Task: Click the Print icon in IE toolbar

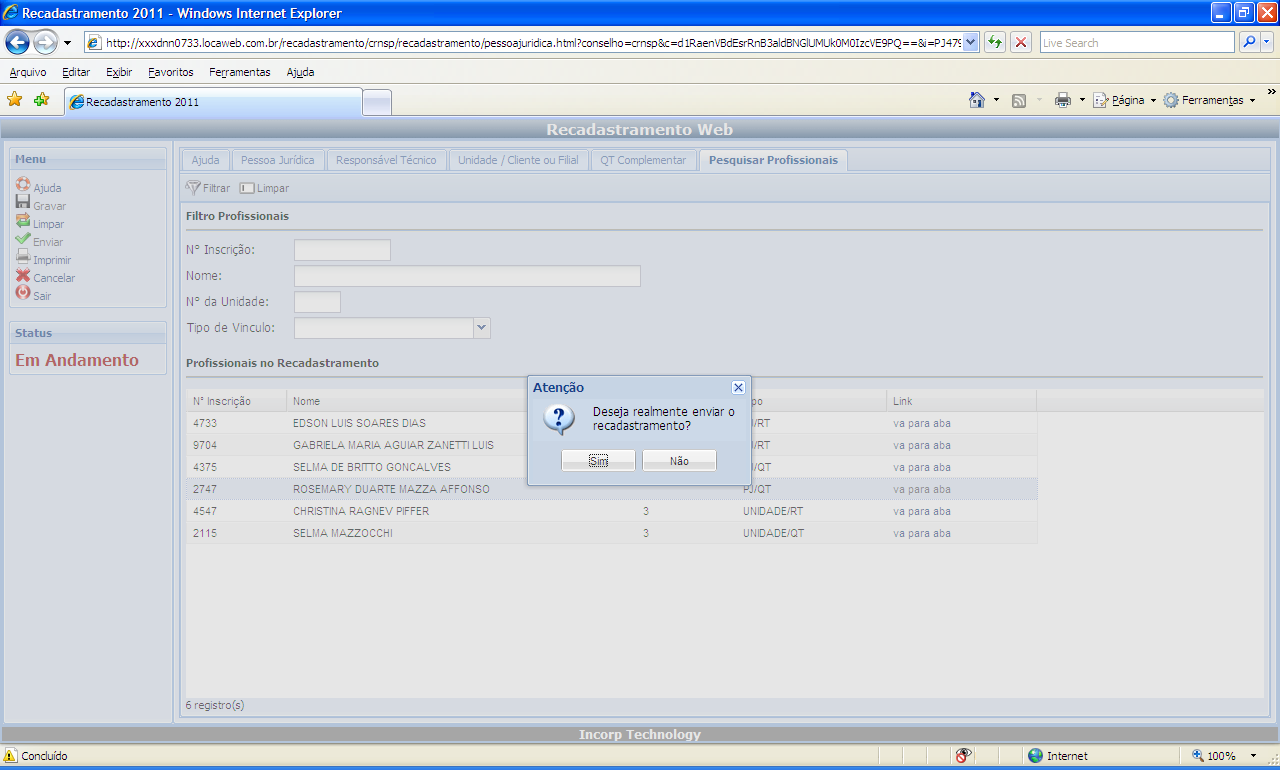Action: 1063,100
